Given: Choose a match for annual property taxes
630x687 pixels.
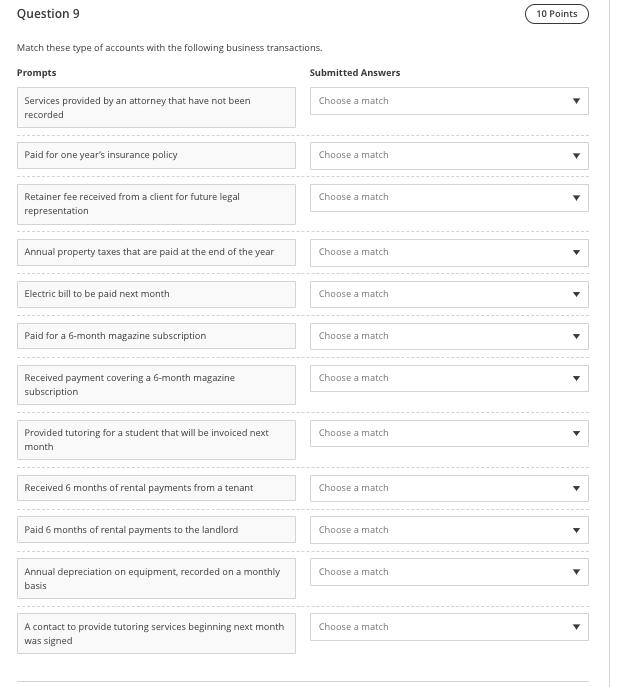Looking at the screenshot, I should (x=448, y=252).
